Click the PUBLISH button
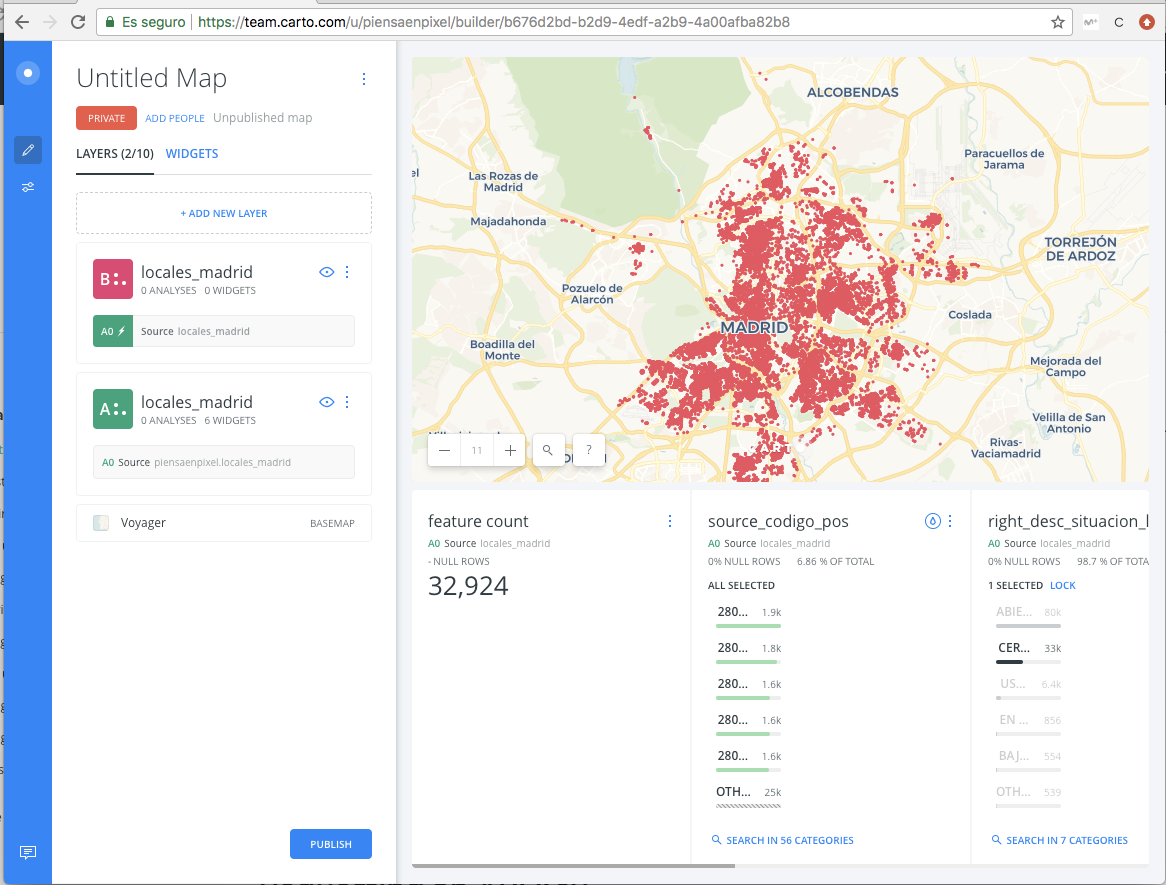1166x885 pixels. coord(331,844)
